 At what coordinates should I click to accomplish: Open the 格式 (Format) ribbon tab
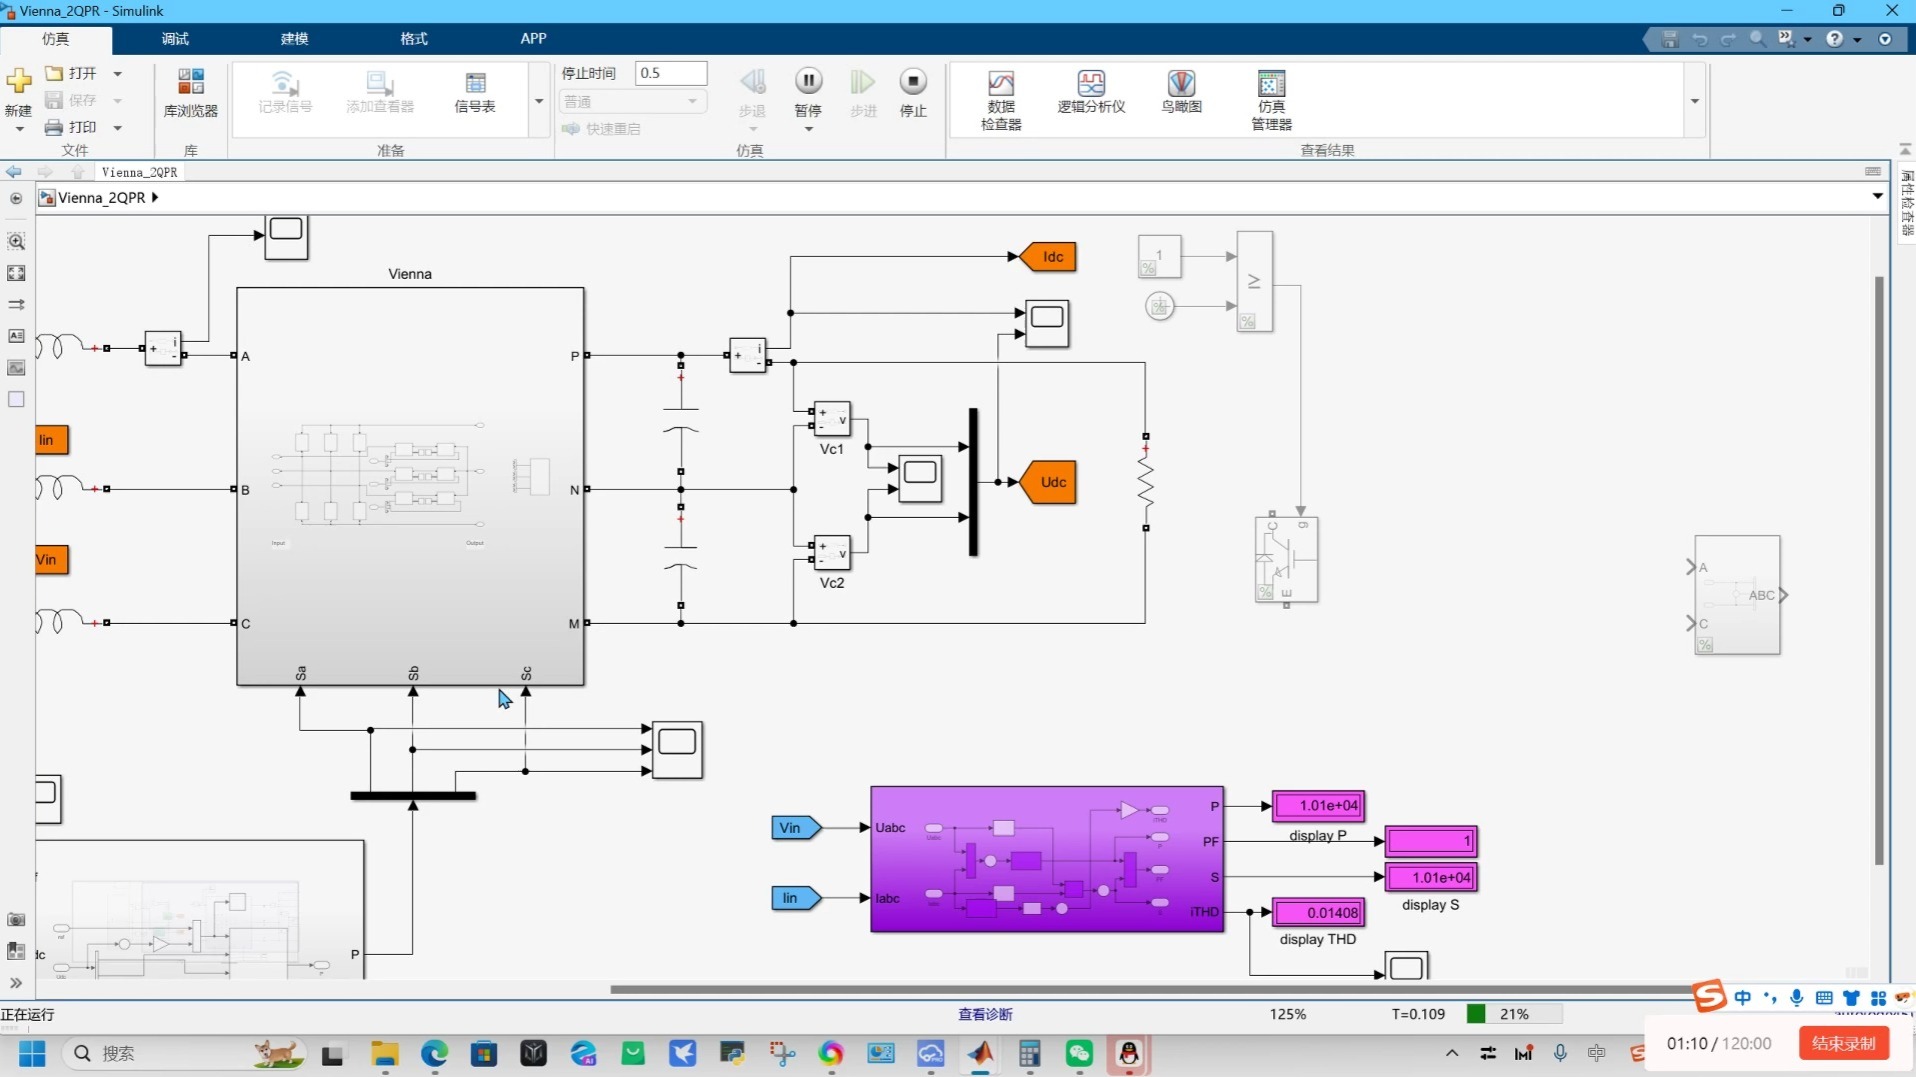click(413, 39)
